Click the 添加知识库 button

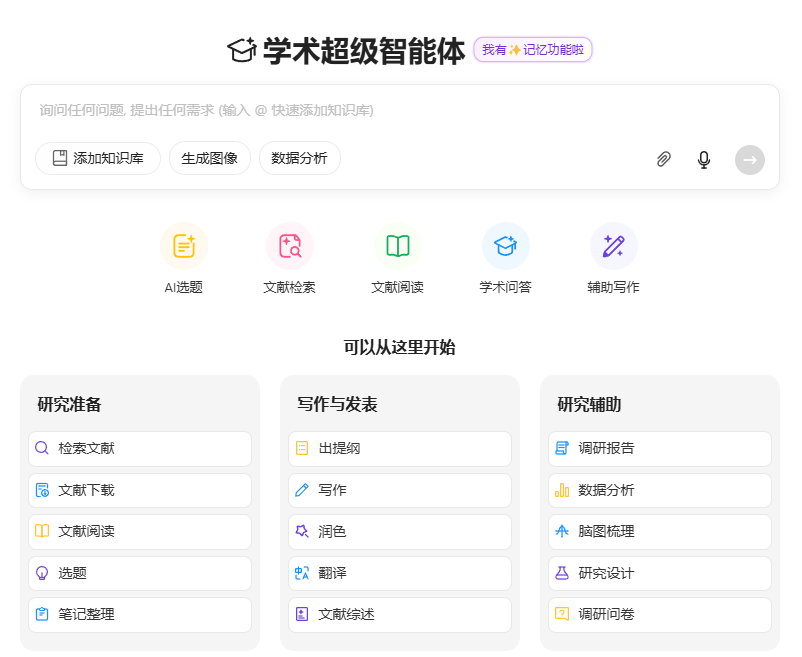[x=98, y=158]
